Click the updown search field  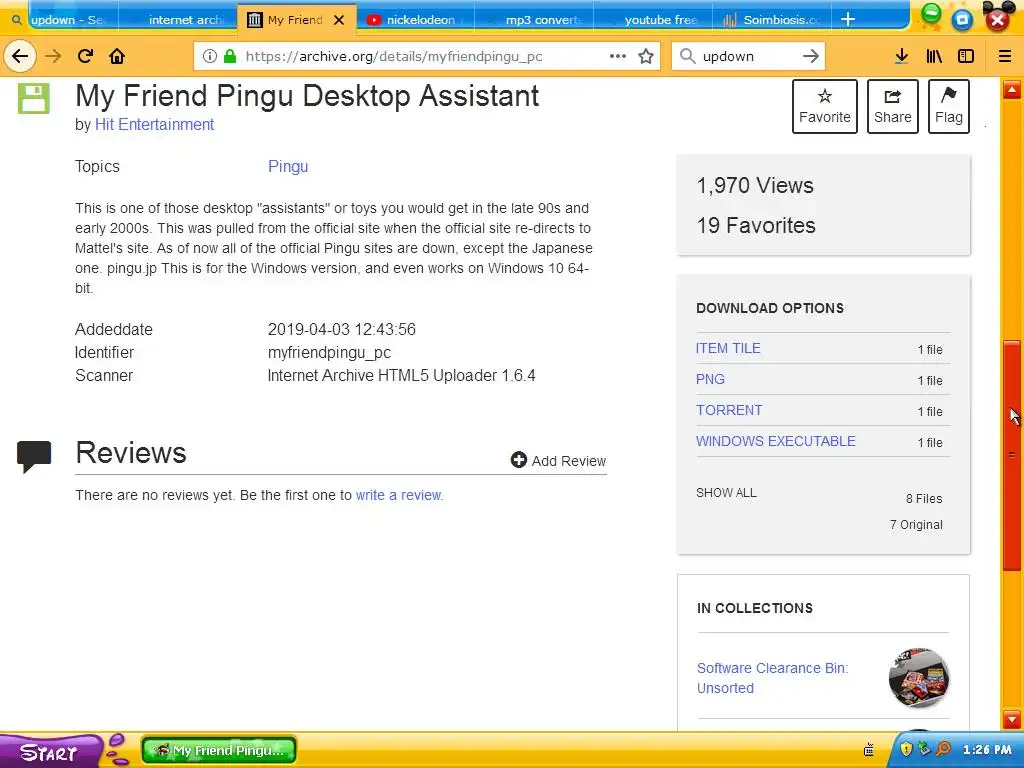[748, 56]
